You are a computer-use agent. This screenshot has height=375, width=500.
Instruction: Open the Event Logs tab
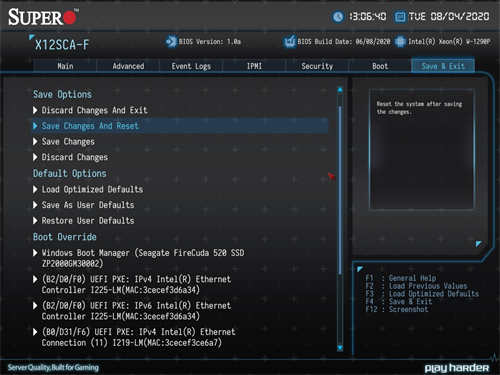click(x=191, y=66)
